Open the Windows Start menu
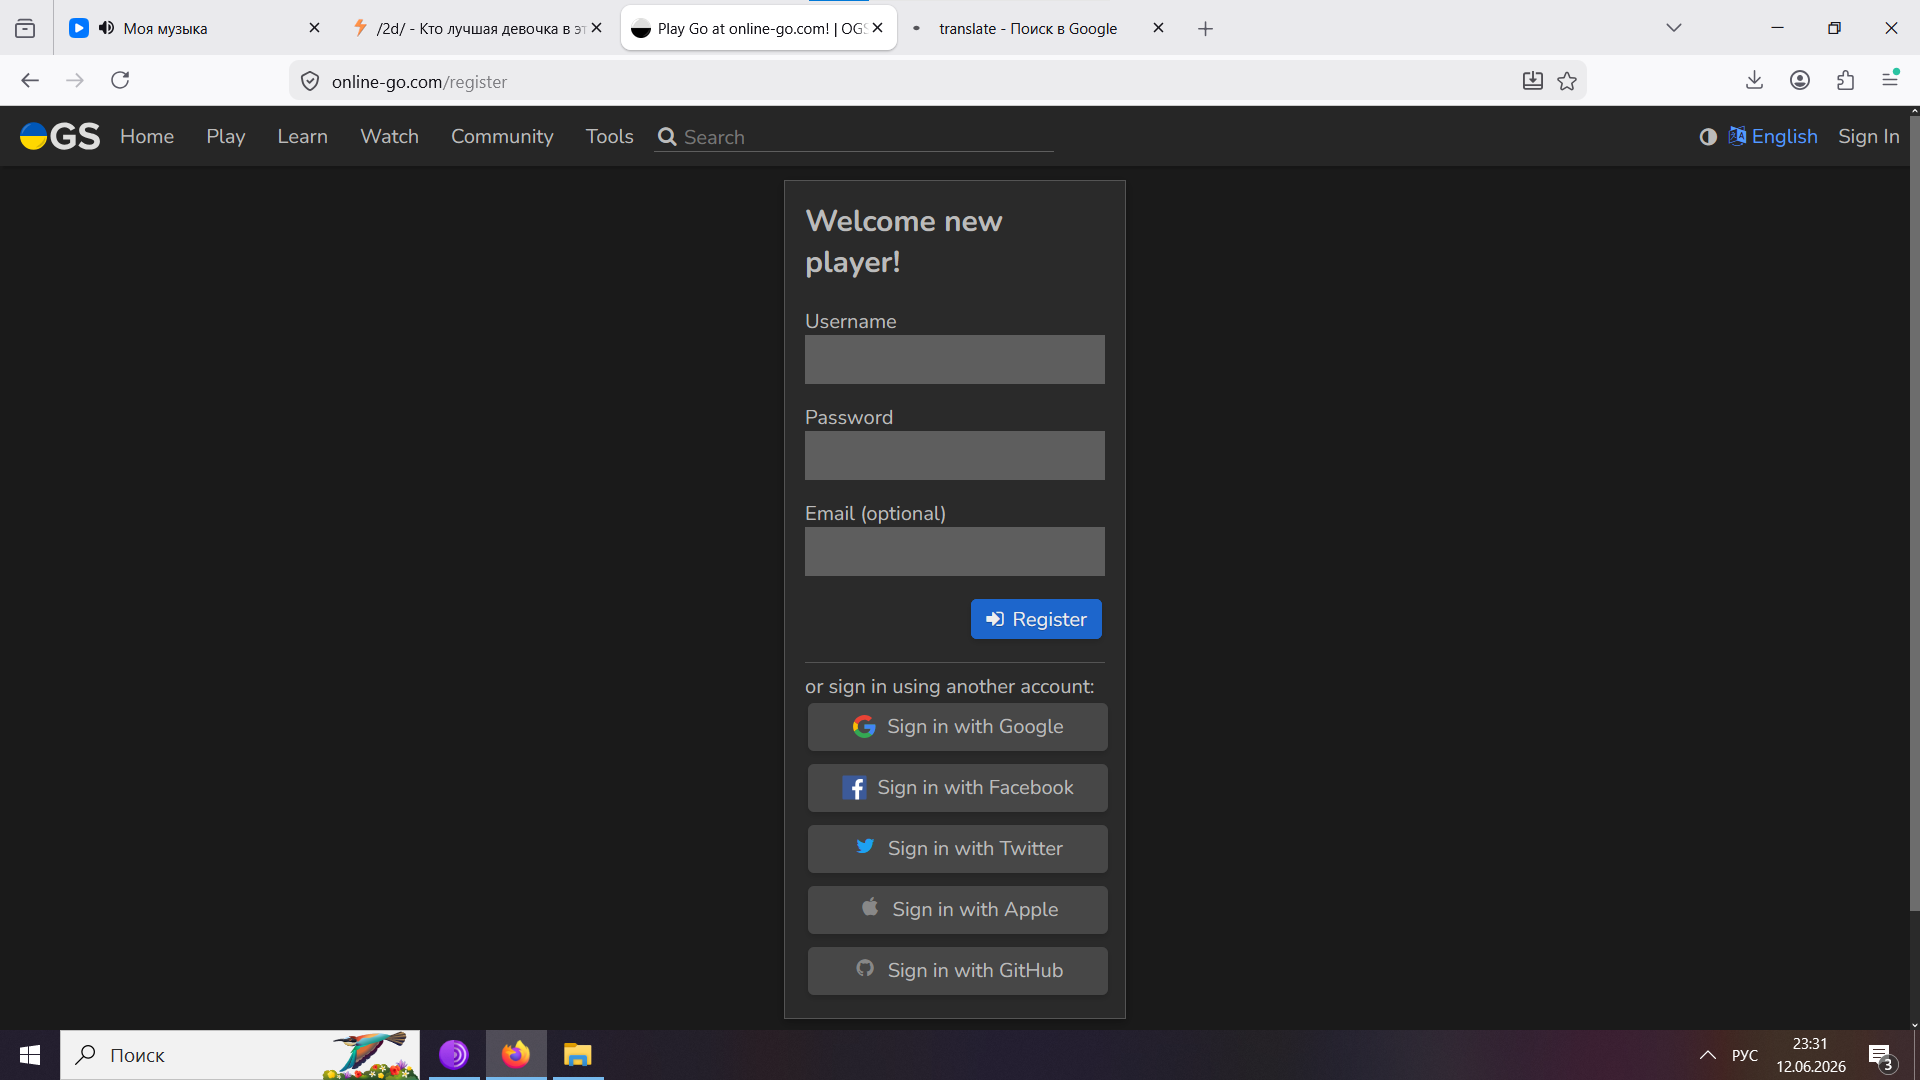The height and width of the screenshot is (1080, 1920). (30, 1055)
